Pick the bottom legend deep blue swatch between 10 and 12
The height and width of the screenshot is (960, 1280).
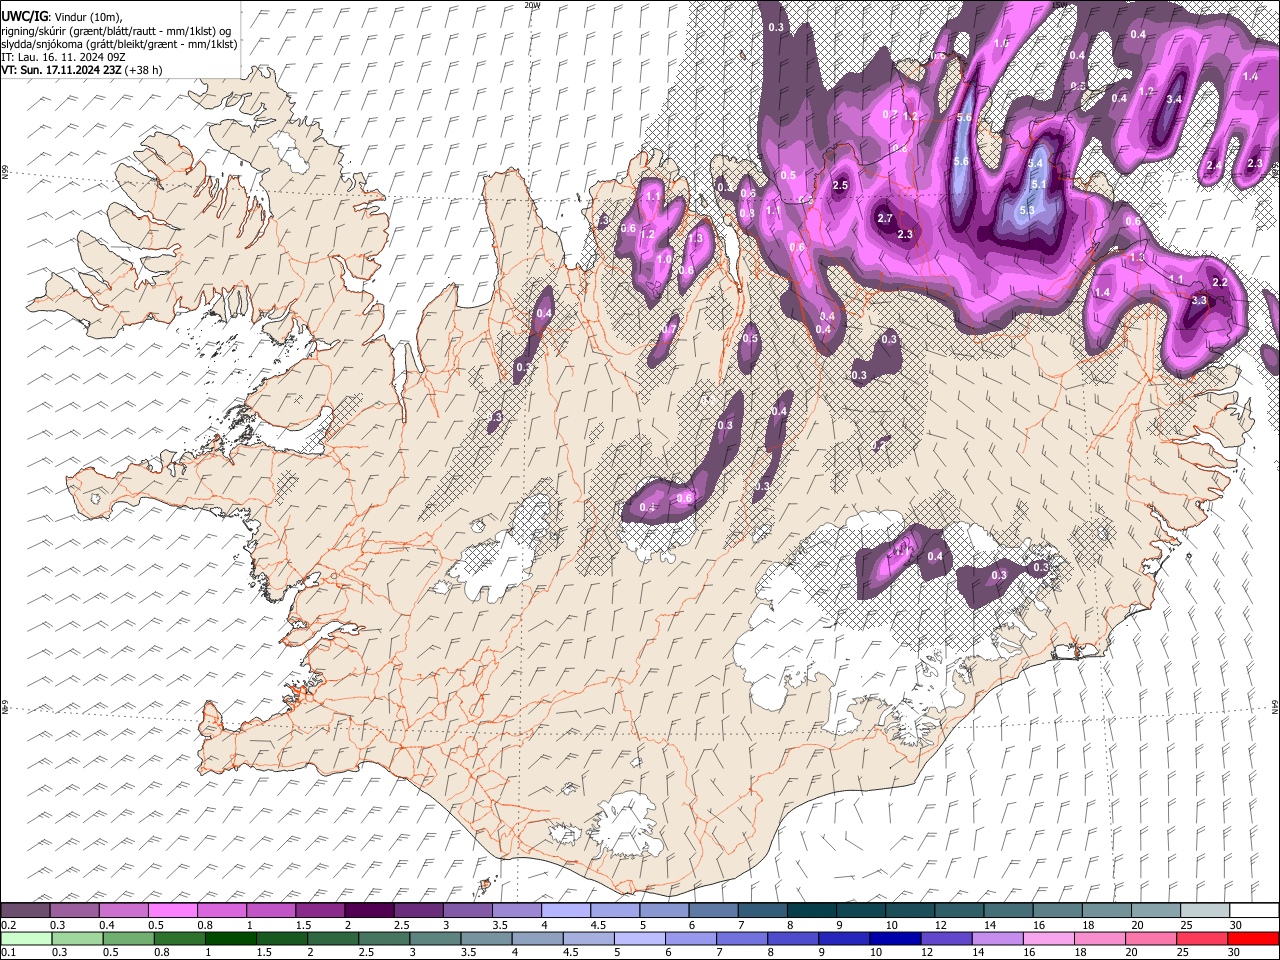pyautogui.click(x=894, y=938)
